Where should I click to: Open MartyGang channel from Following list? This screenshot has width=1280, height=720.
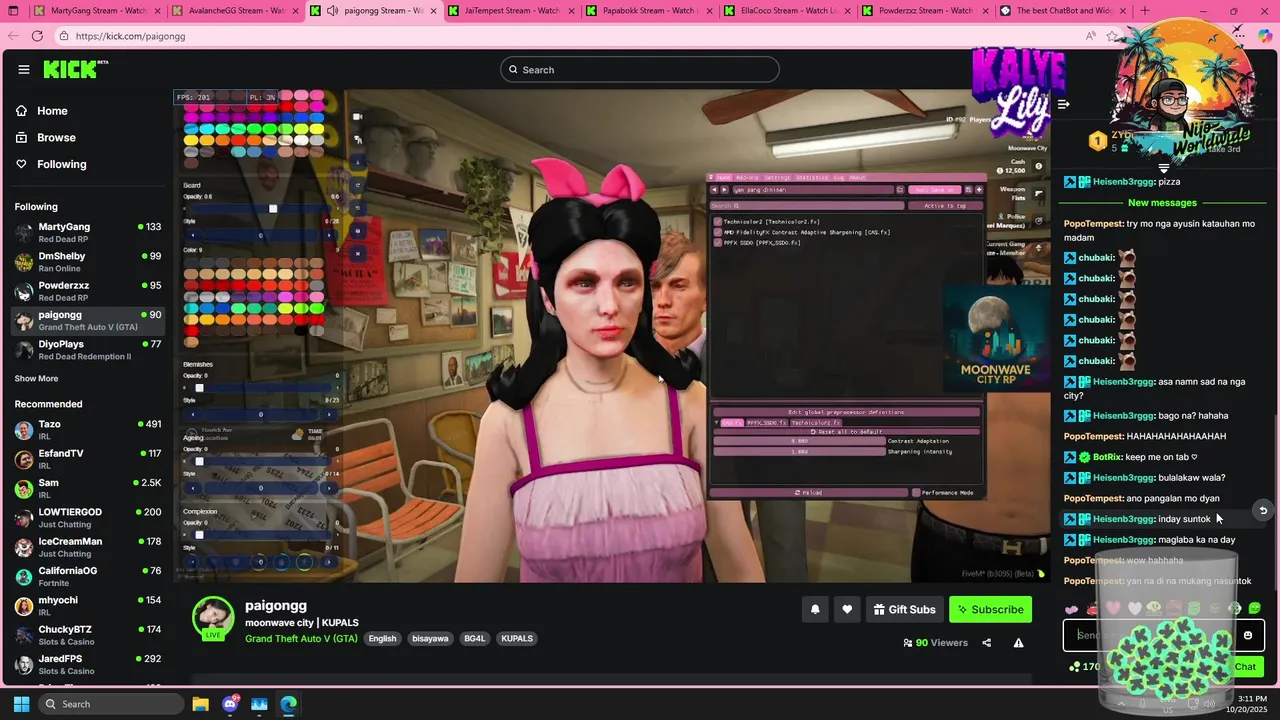88,232
